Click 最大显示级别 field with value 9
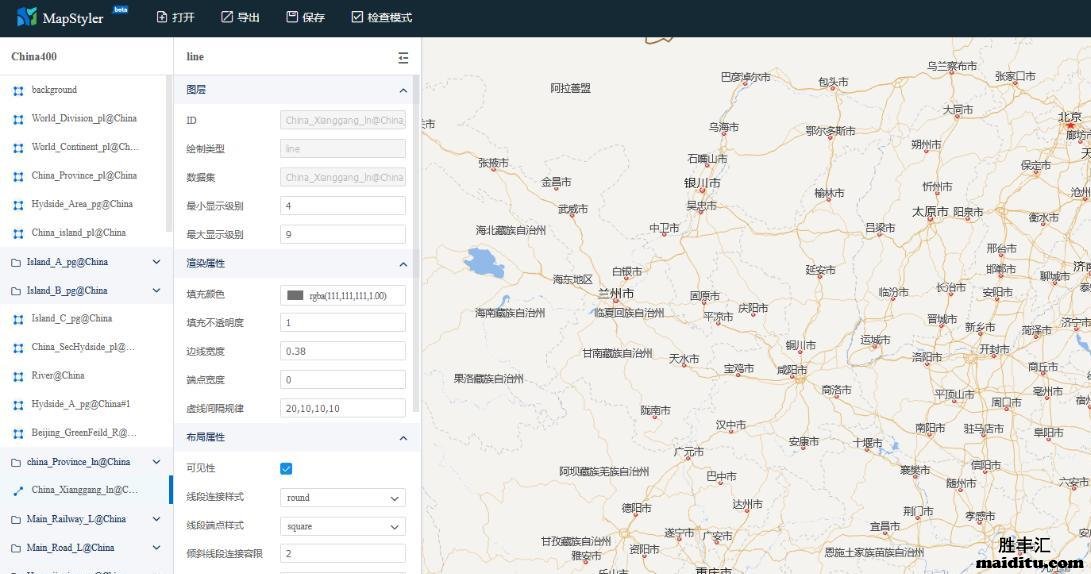The width and height of the screenshot is (1091, 574). [343, 234]
